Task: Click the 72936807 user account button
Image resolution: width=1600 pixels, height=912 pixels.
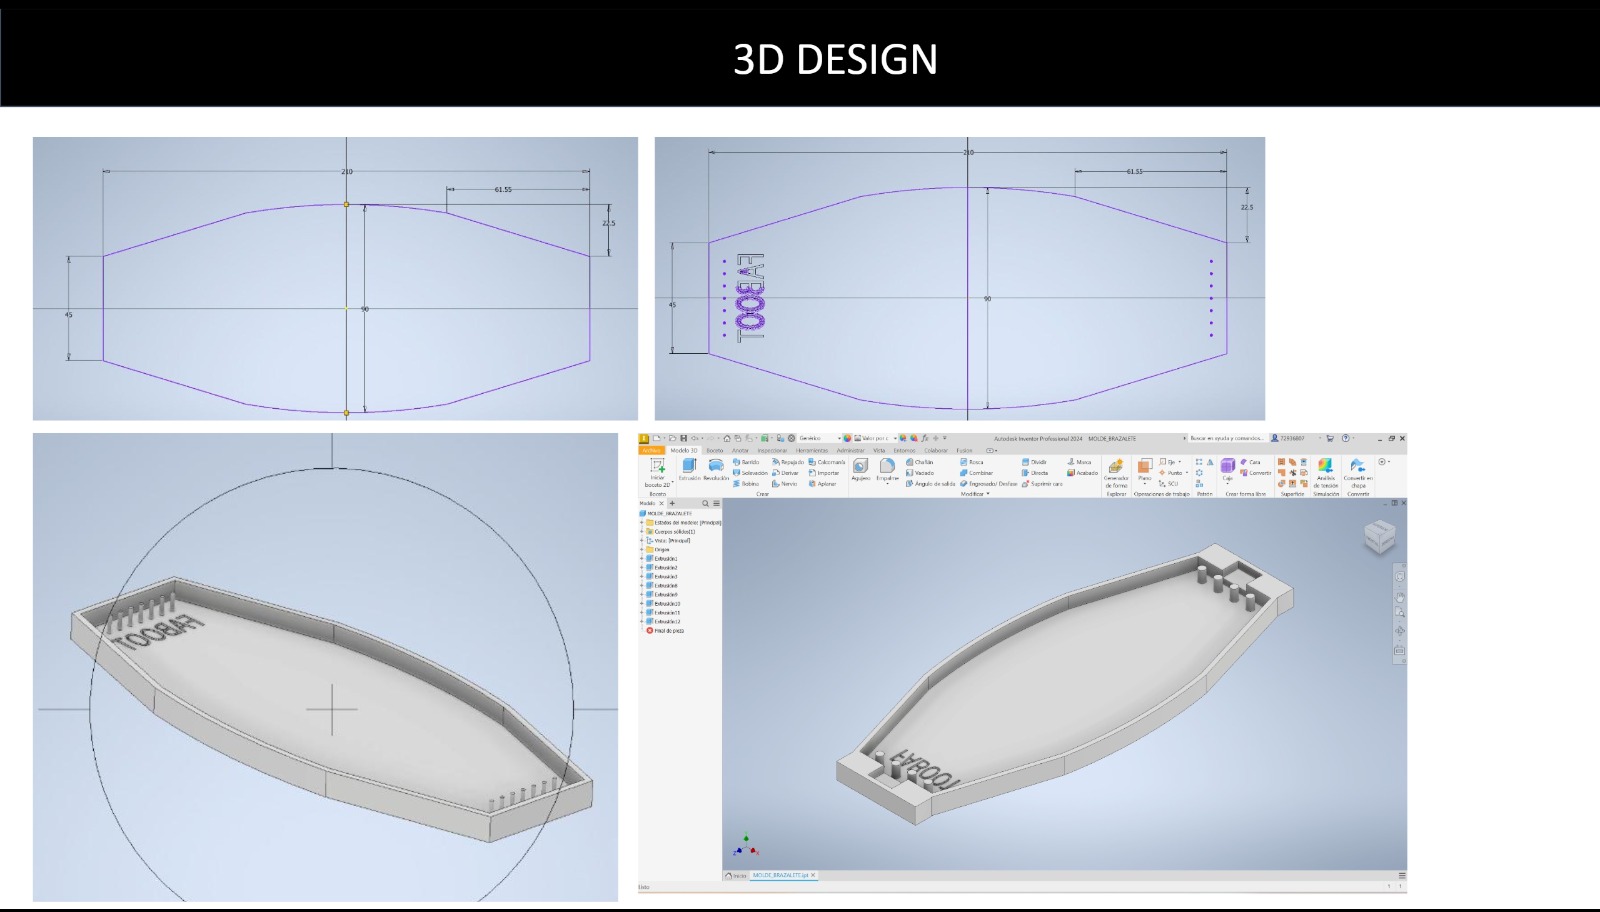Action: coord(1288,438)
